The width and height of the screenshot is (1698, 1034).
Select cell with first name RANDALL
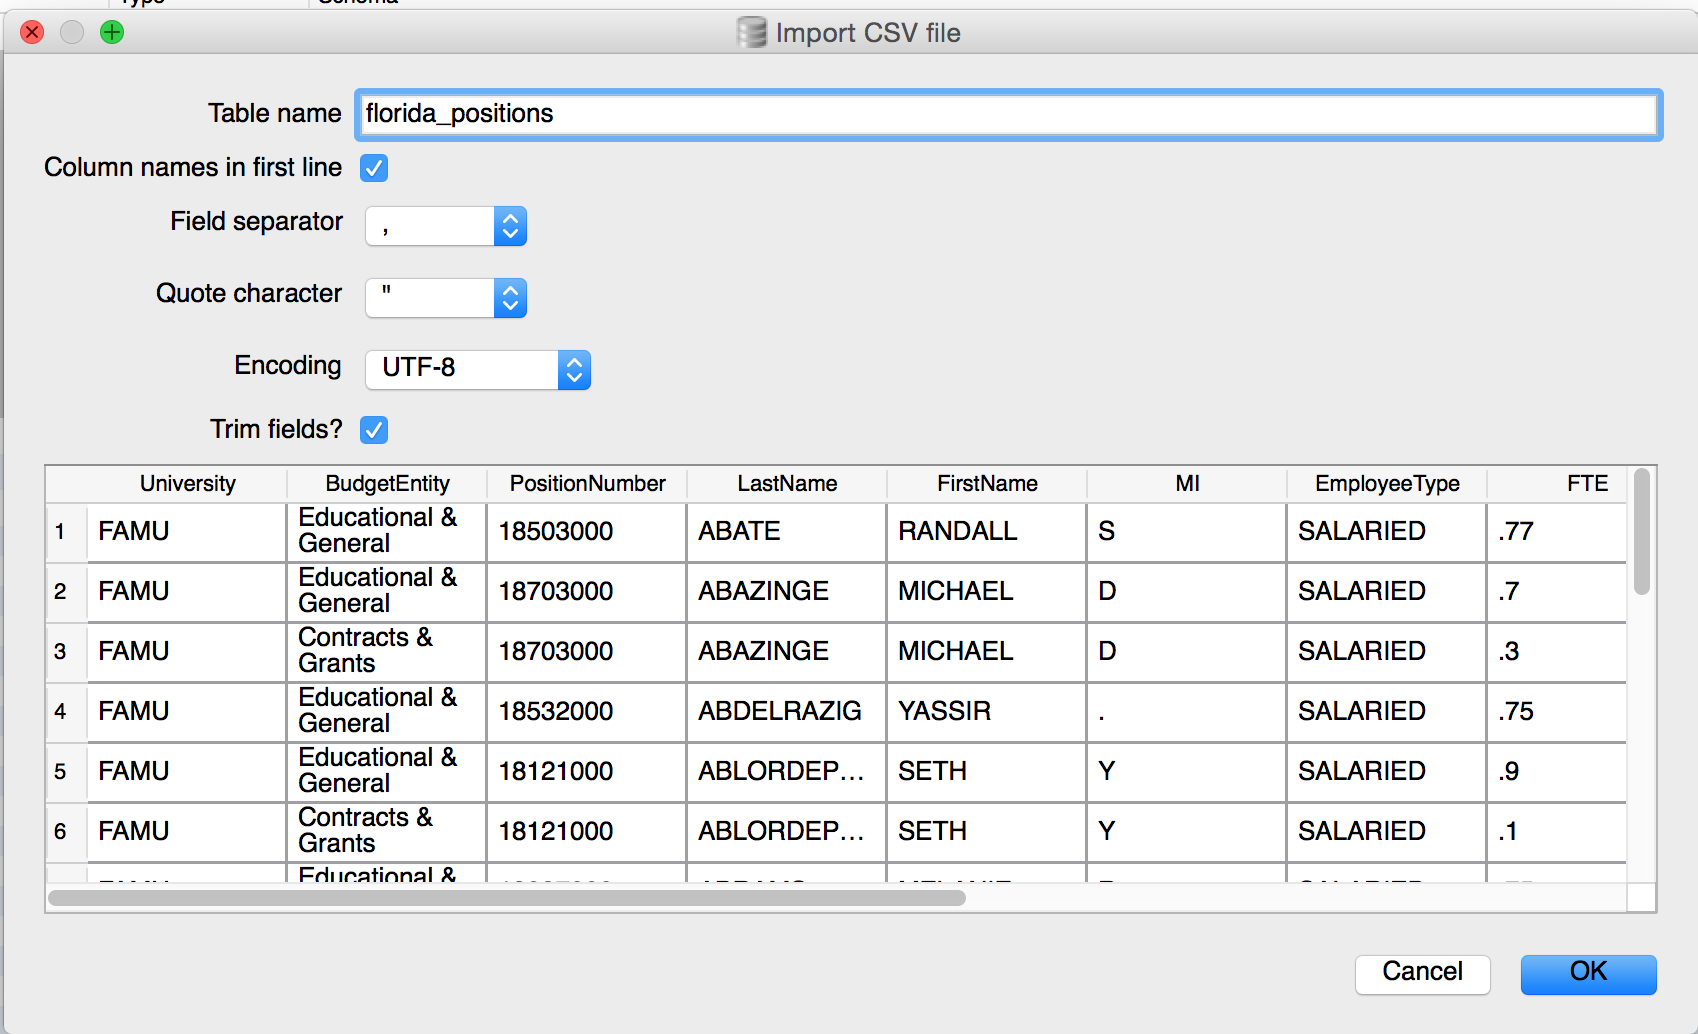click(x=987, y=532)
